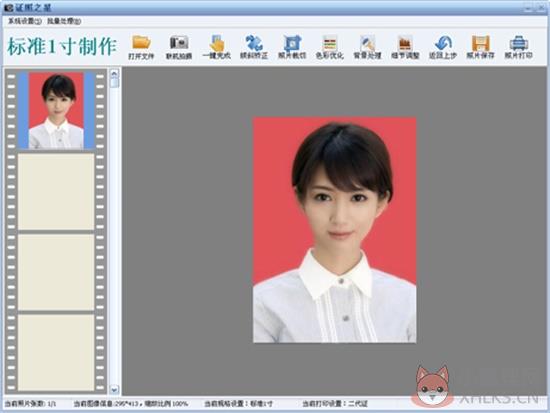The width and height of the screenshot is (550, 413).
Task: Open the color optimization tool
Action: coord(330,43)
